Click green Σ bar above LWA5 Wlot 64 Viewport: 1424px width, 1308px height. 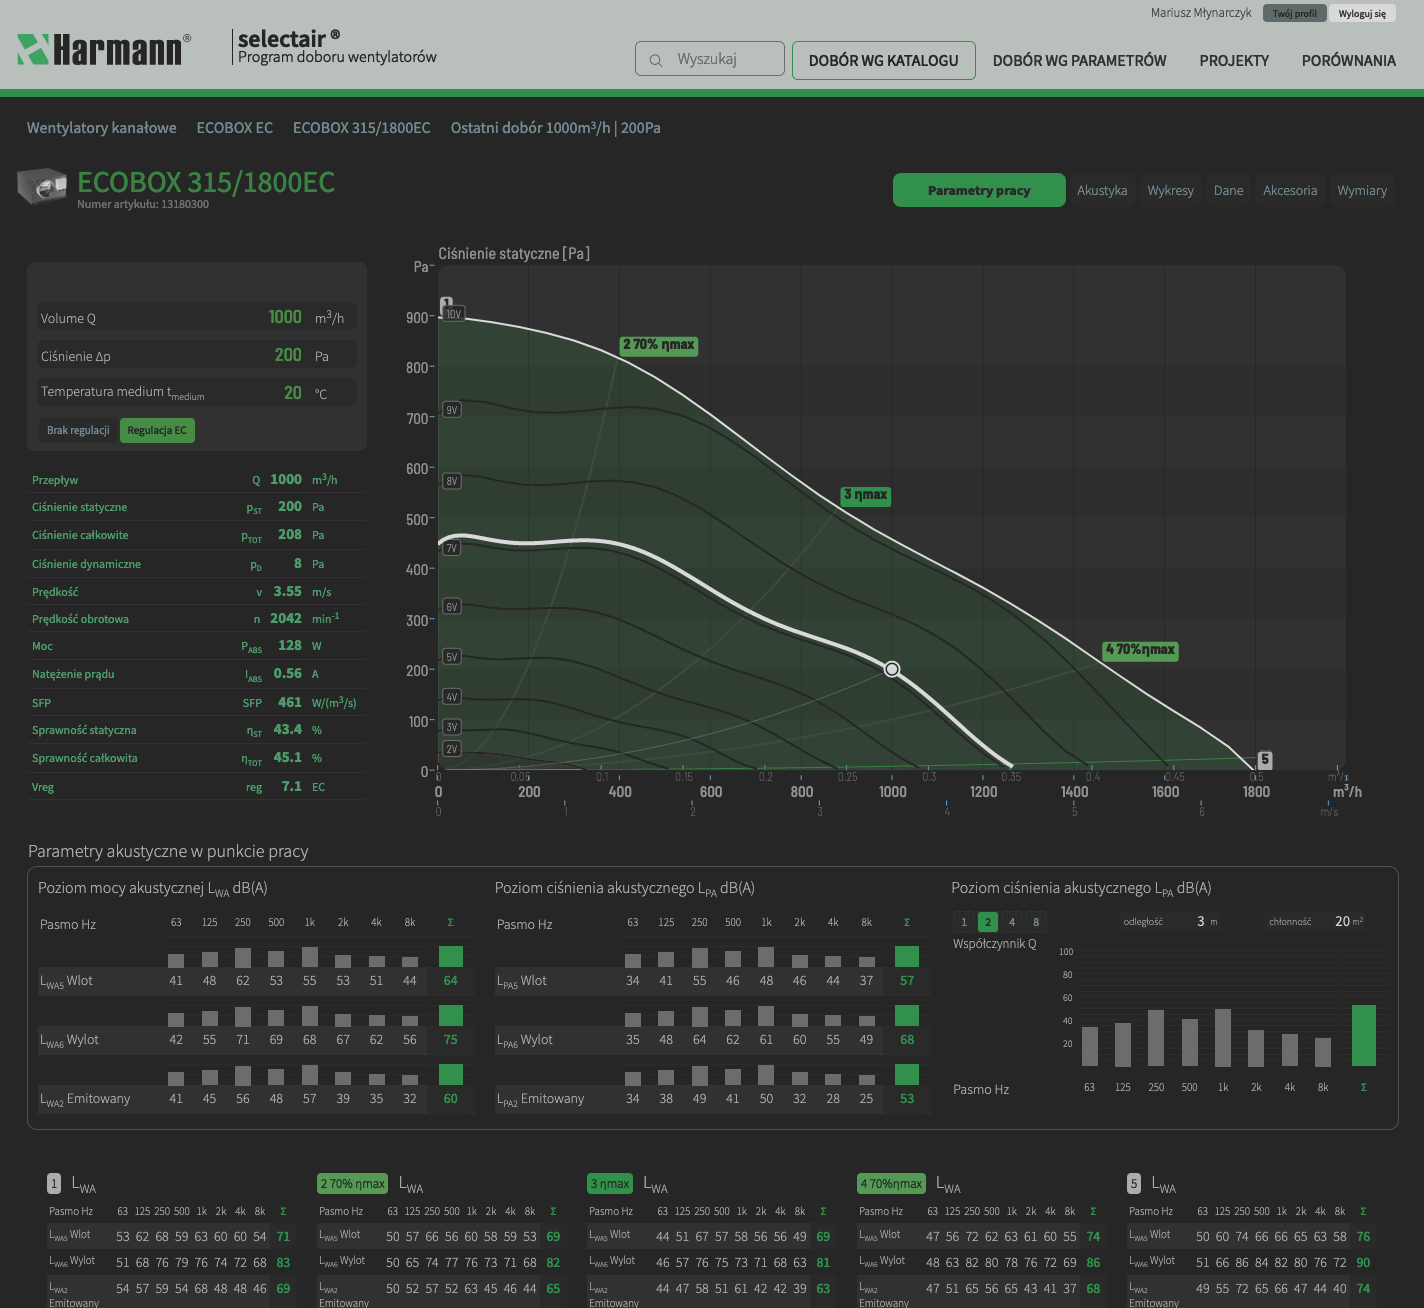[x=451, y=956]
